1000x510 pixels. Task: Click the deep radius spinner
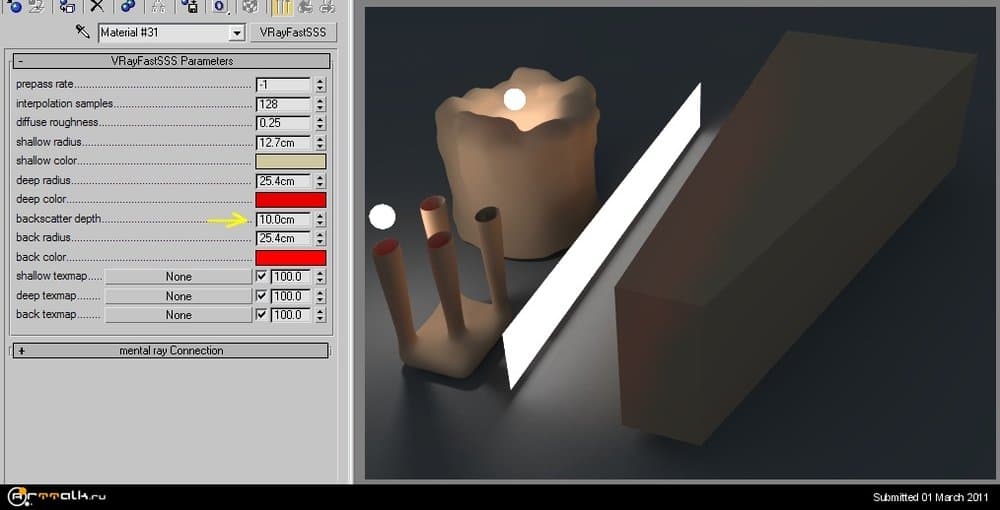(x=320, y=181)
